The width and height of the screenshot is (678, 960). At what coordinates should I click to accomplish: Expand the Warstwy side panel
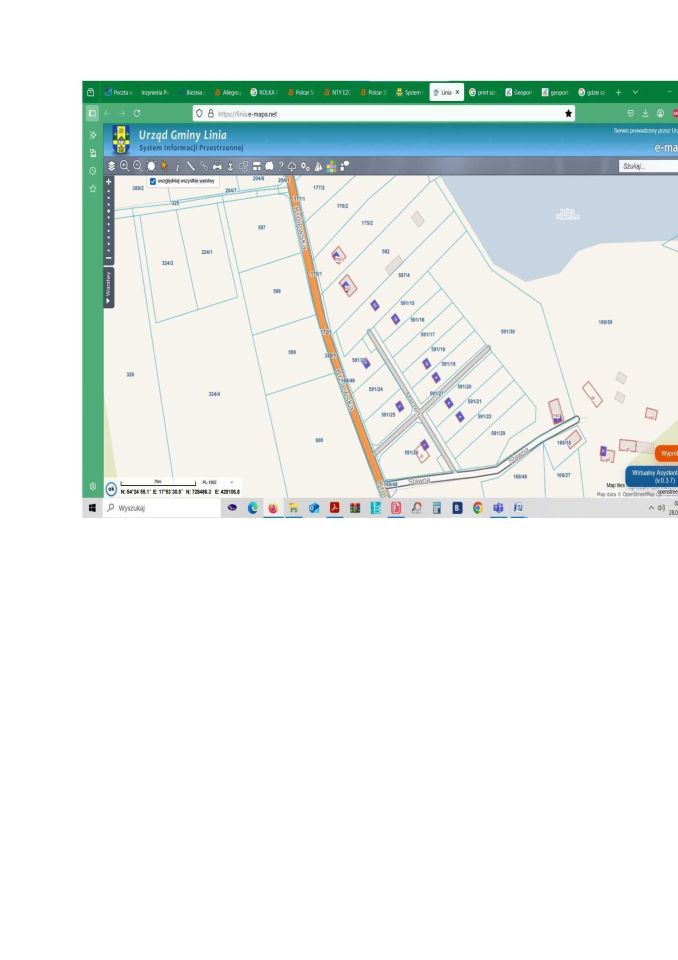pos(109,286)
